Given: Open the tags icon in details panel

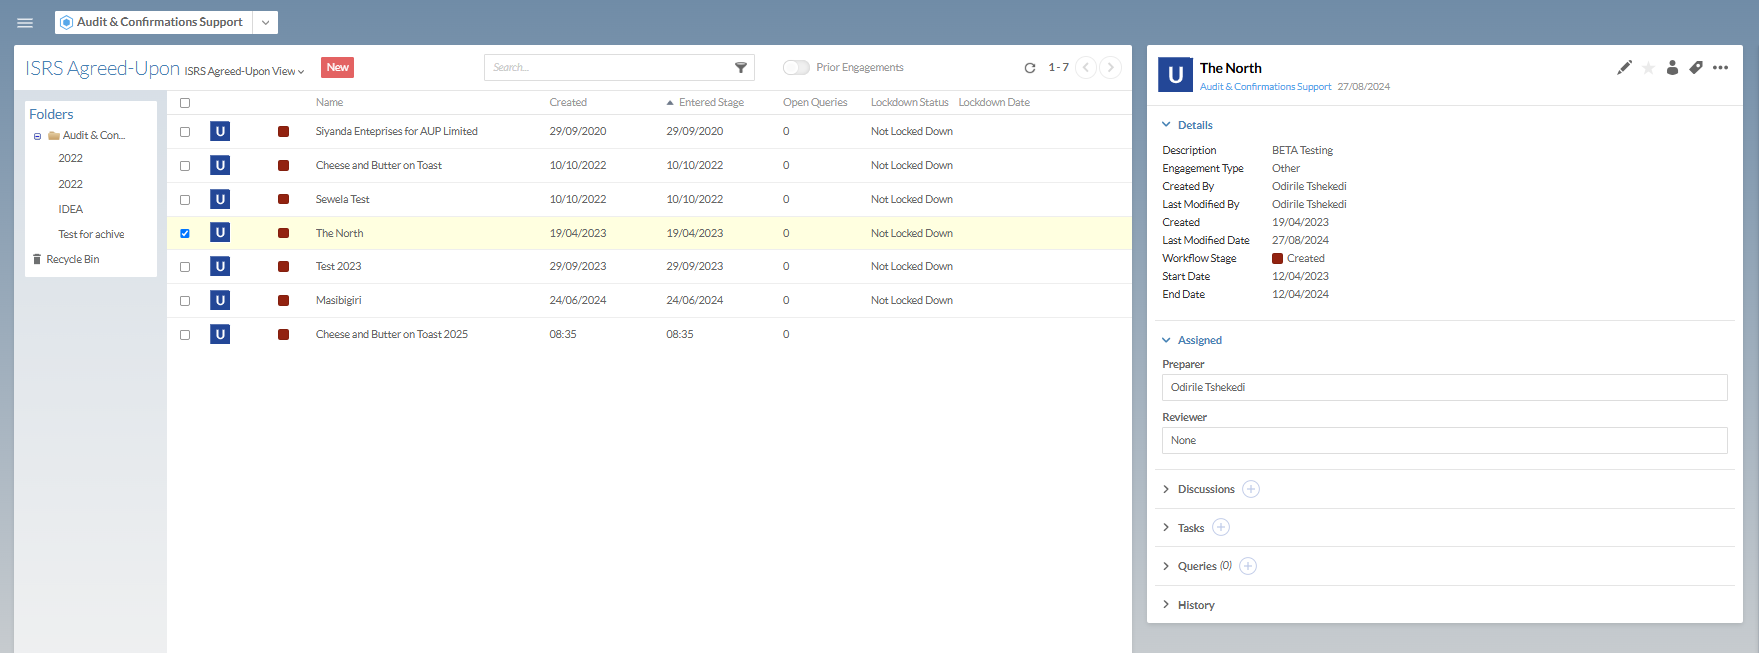Looking at the screenshot, I should pos(1696,68).
